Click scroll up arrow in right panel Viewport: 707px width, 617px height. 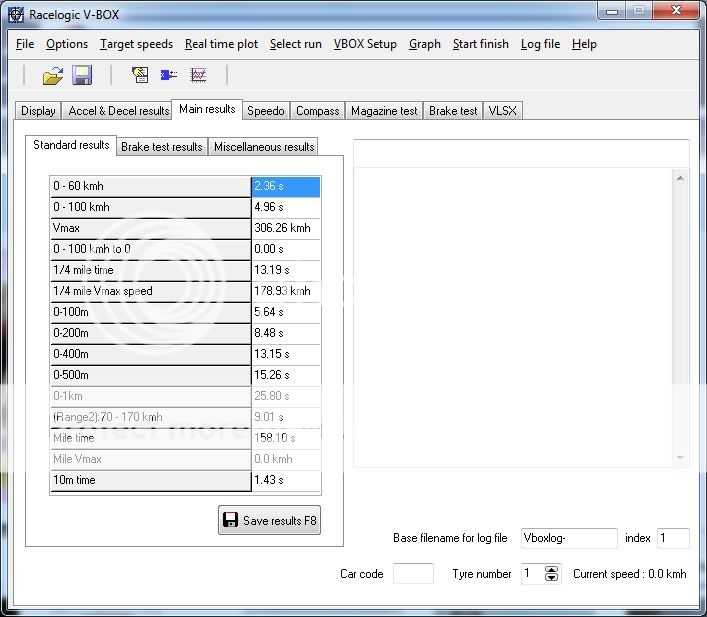pyautogui.click(x=680, y=179)
